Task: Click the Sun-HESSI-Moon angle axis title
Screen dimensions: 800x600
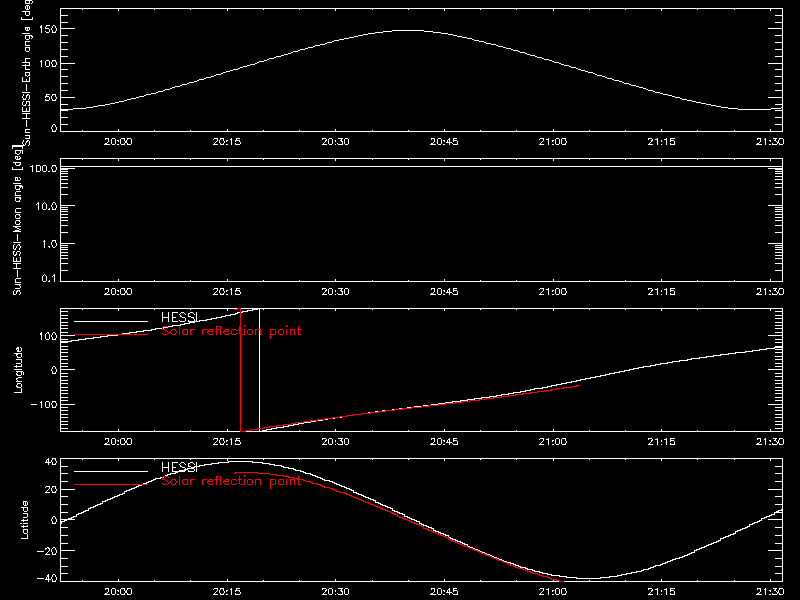Action: pos(17,220)
